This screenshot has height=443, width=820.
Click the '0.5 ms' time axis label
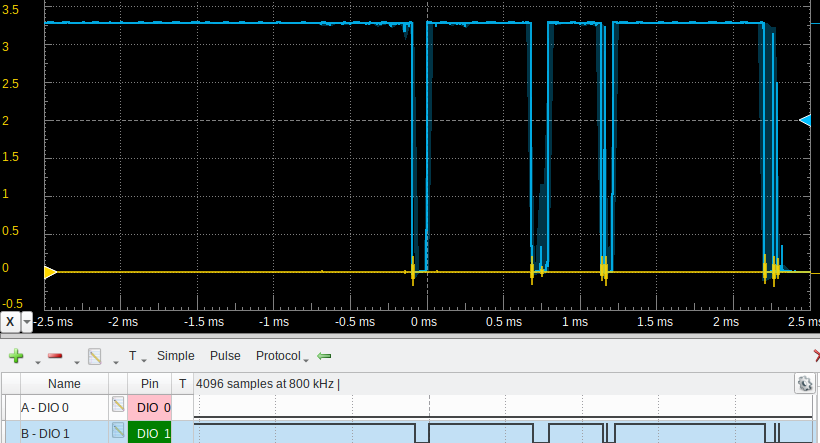pyautogui.click(x=504, y=322)
